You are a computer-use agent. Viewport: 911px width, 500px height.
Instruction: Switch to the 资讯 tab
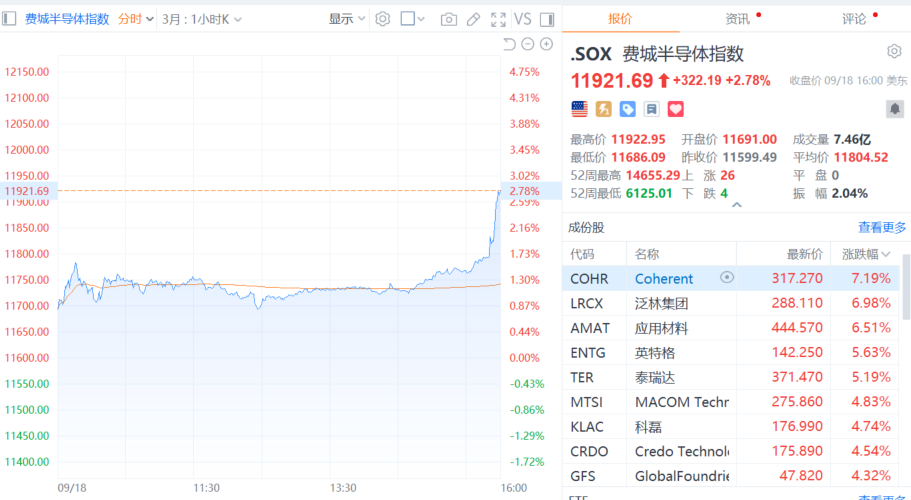click(x=737, y=19)
